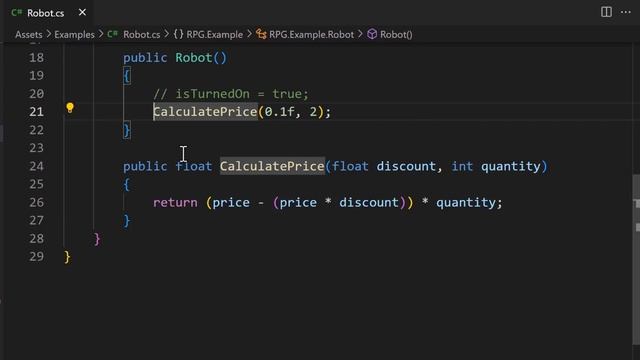Click the Robot constructor name on line 18
This screenshot has width=640, height=360.
193,58
